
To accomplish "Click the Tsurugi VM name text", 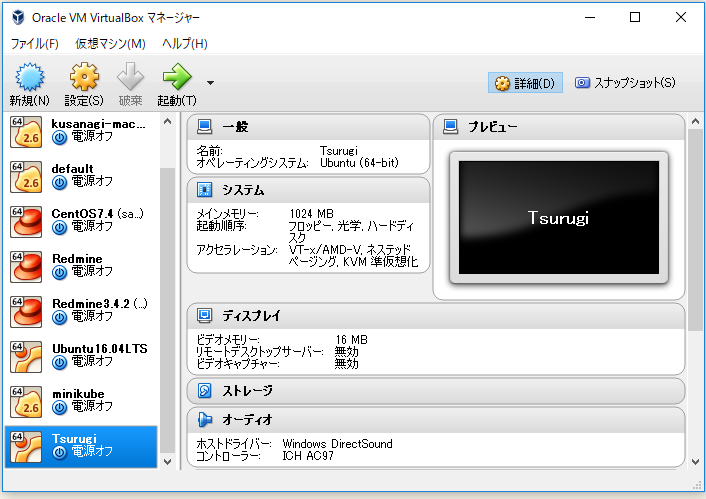I will click(x=74, y=439).
